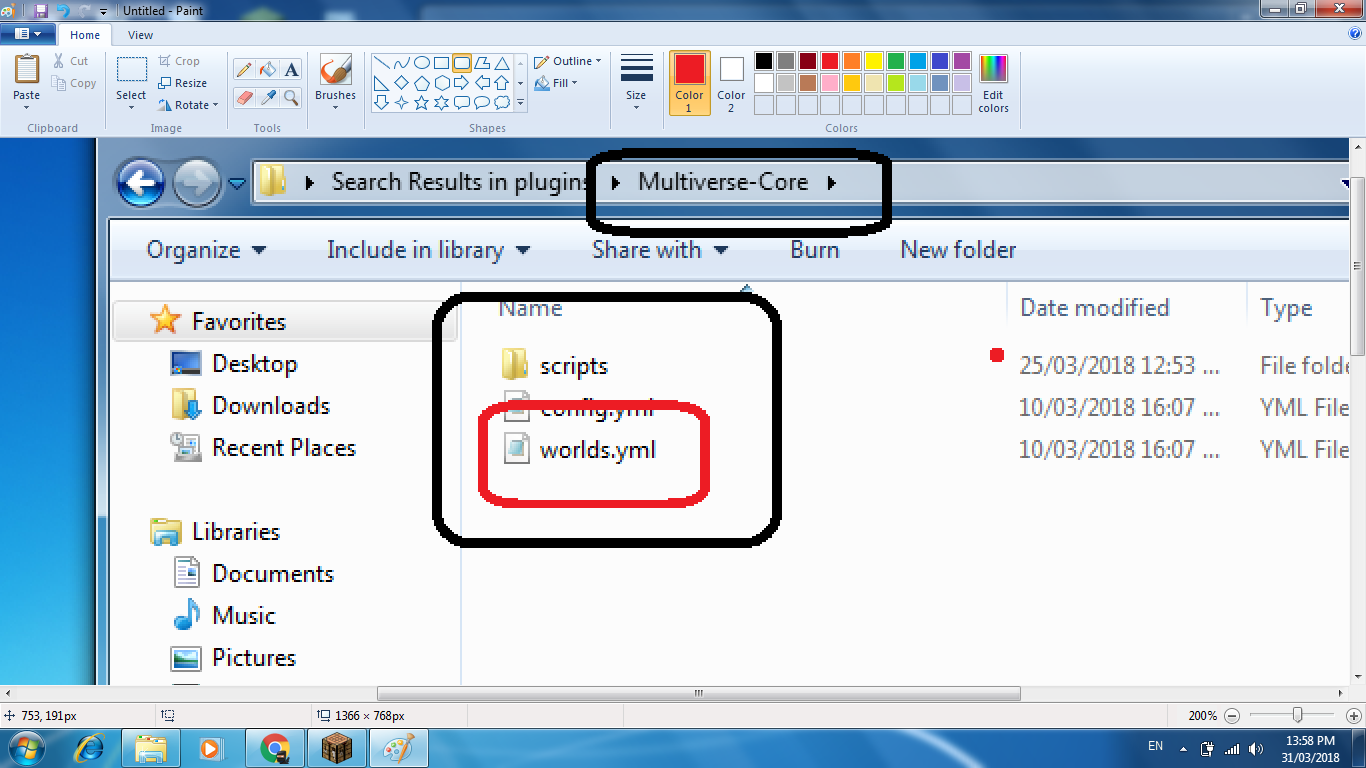Select the Magnifier tool
Image resolution: width=1366 pixels, height=768 pixels.
click(x=291, y=97)
